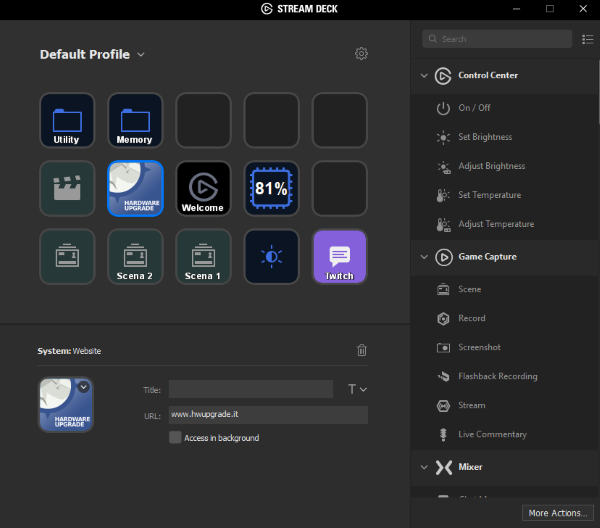This screenshot has width=600, height=528.
Task: Focus the actions Search box
Action: pyautogui.click(x=497, y=39)
